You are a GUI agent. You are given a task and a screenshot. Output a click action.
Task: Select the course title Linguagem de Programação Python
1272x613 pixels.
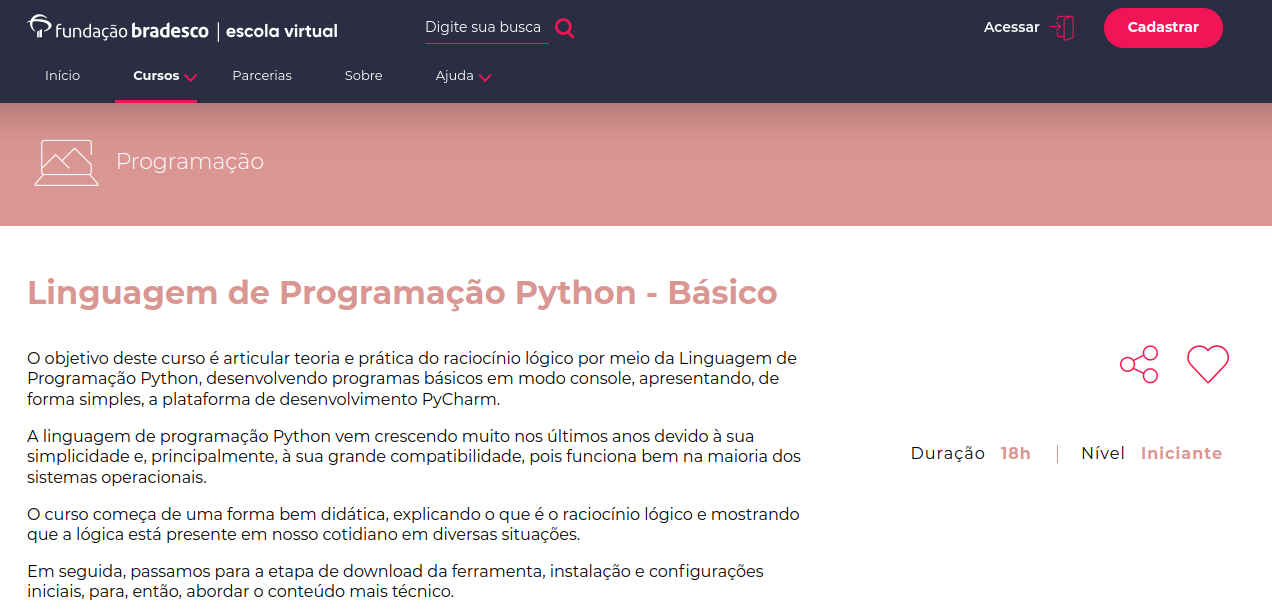[x=401, y=293]
